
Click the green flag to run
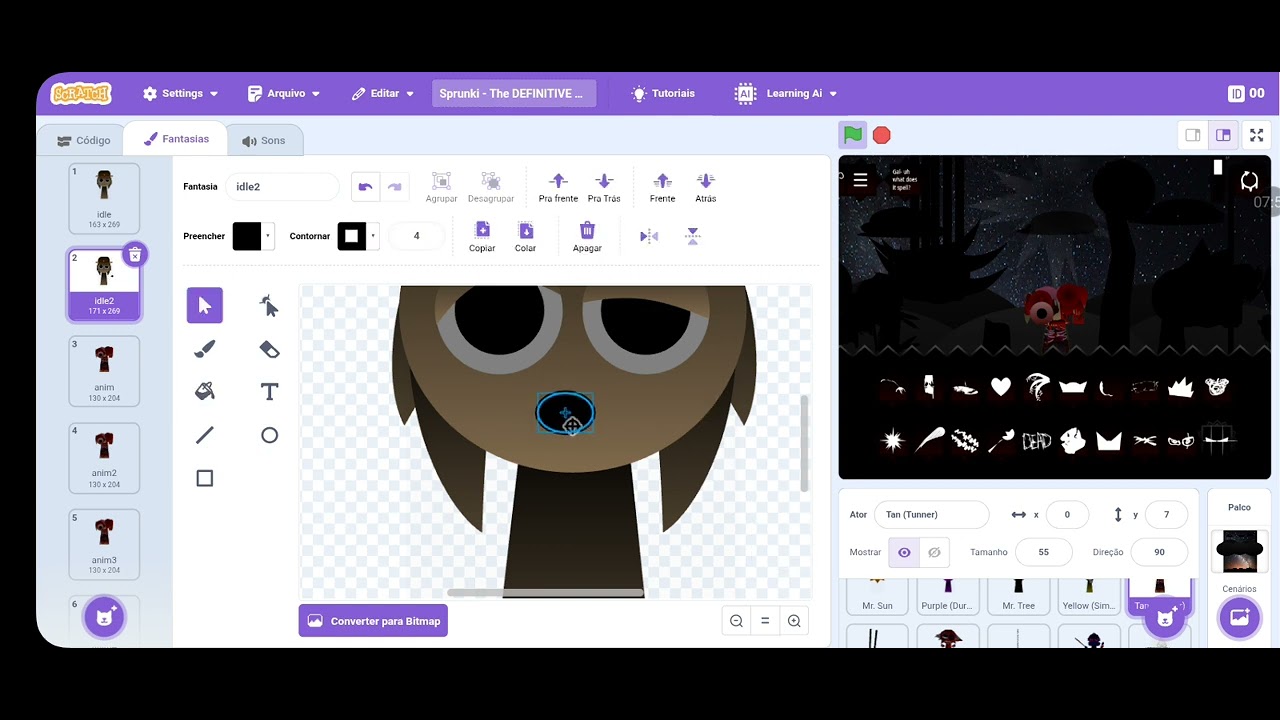(x=852, y=135)
